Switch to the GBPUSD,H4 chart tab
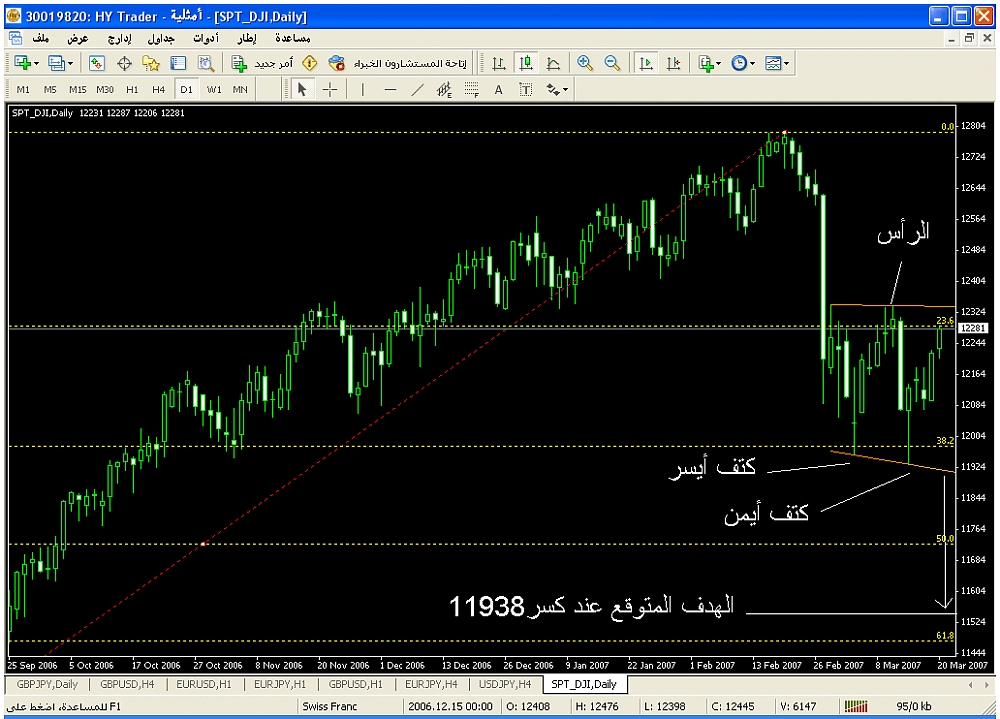Screen dimensions: 1000x719 [128, 685]
